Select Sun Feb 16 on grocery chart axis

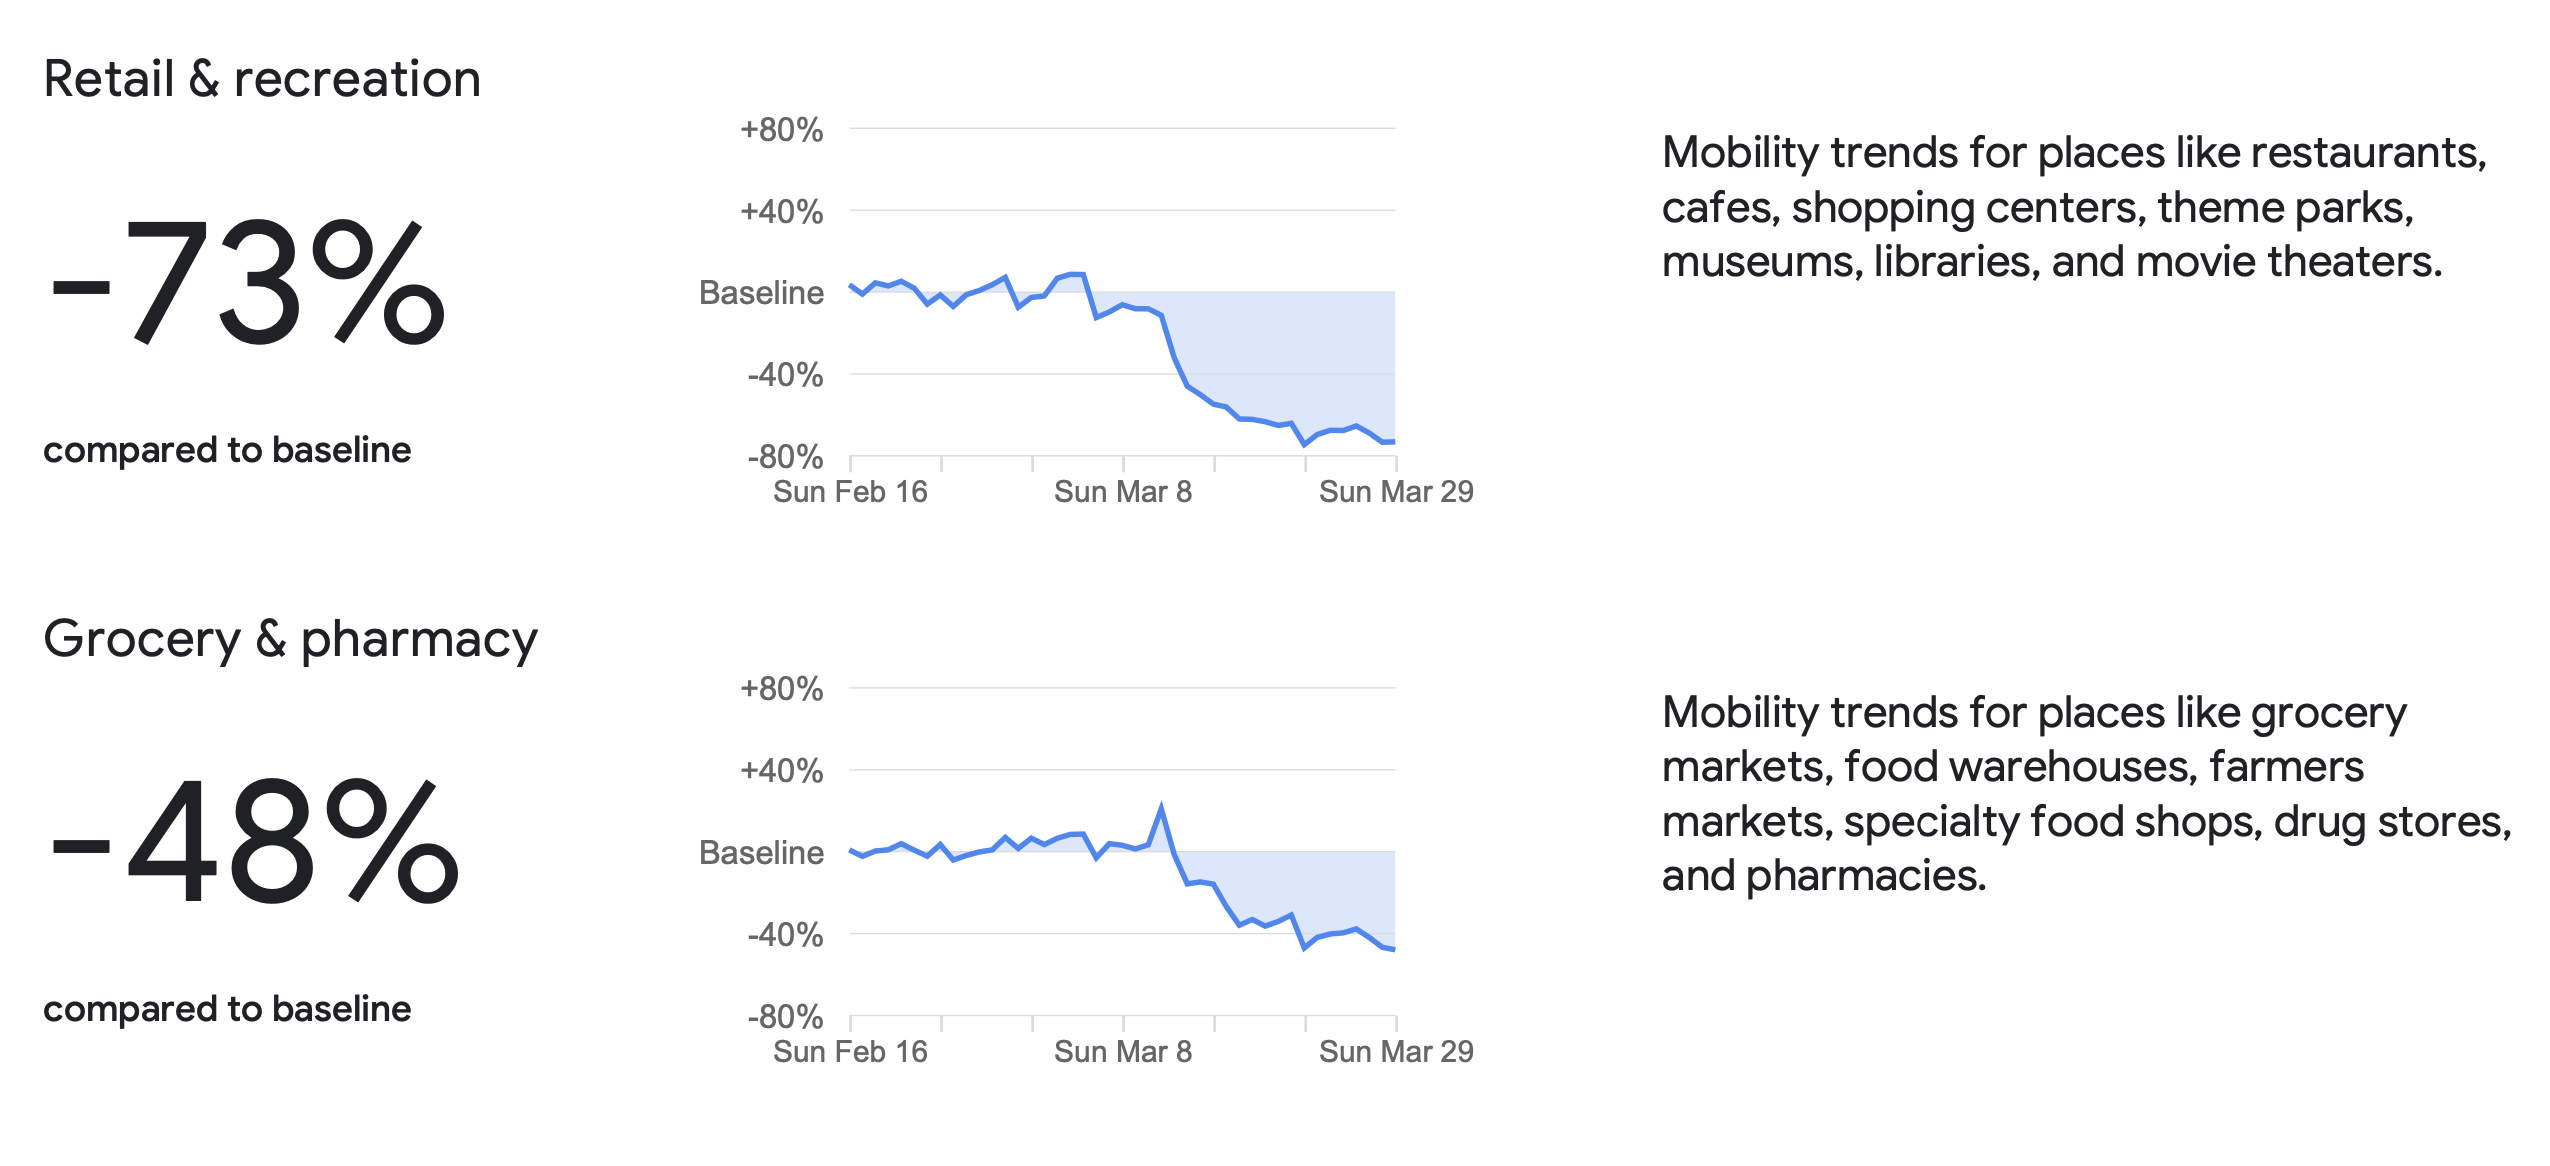[x=850, y=1052]
